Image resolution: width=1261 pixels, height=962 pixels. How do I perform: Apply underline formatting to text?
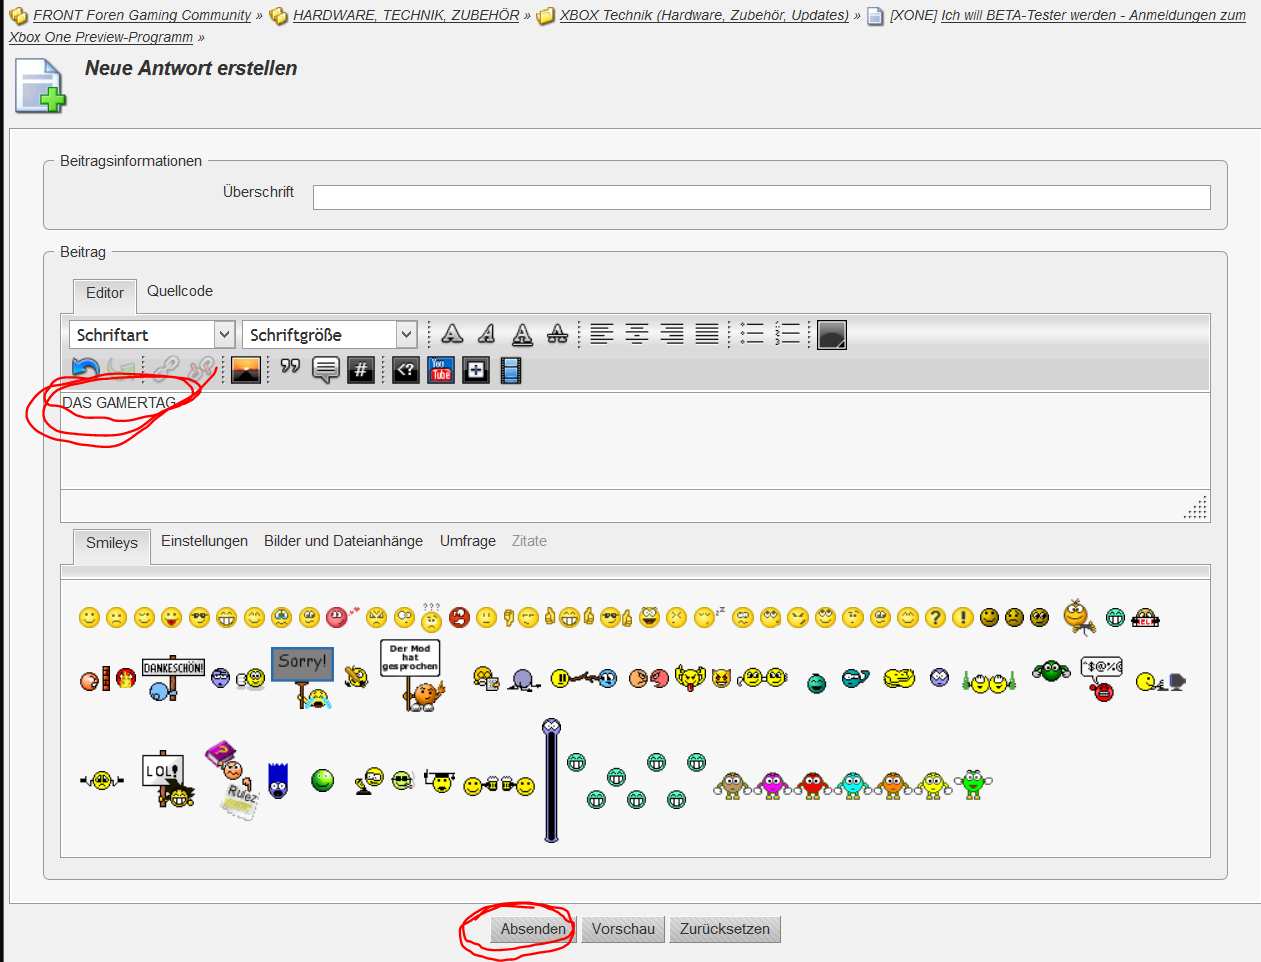[522, 334]
